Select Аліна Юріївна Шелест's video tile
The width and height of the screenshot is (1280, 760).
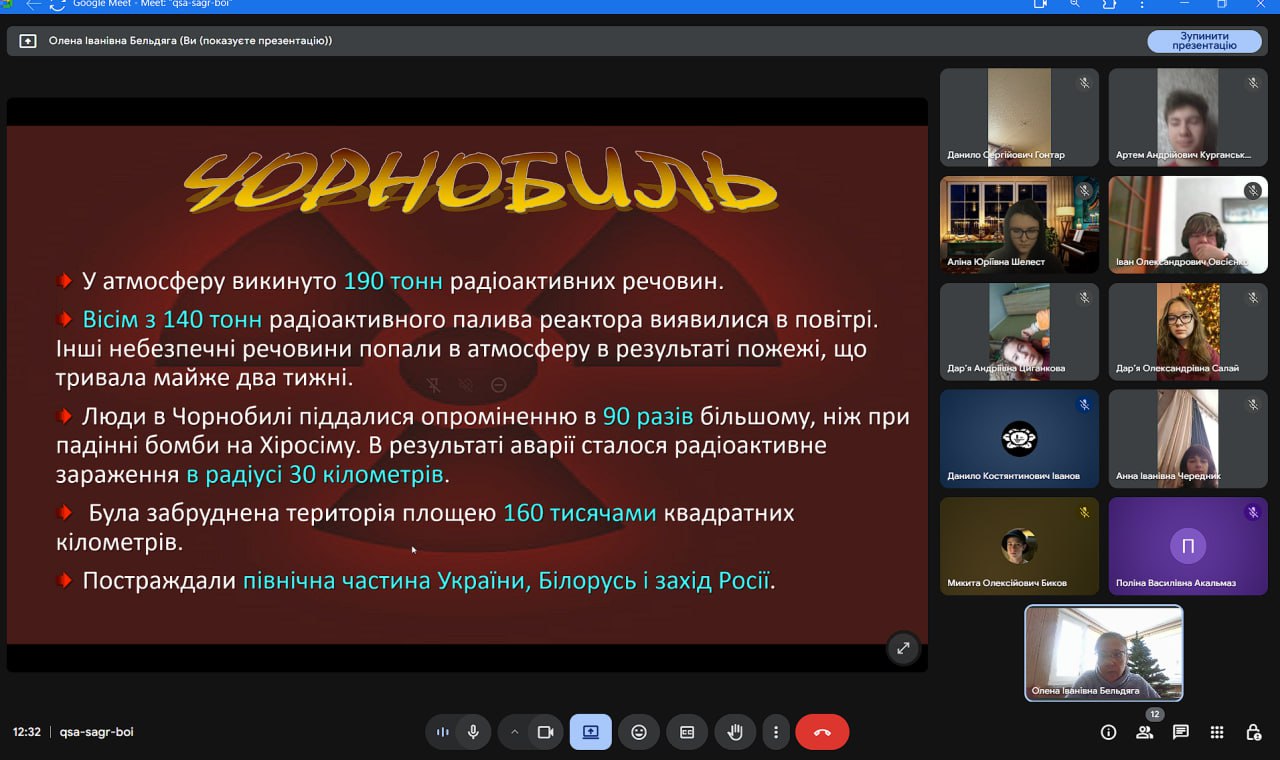pyautogui.click(x=1019, y=225)
